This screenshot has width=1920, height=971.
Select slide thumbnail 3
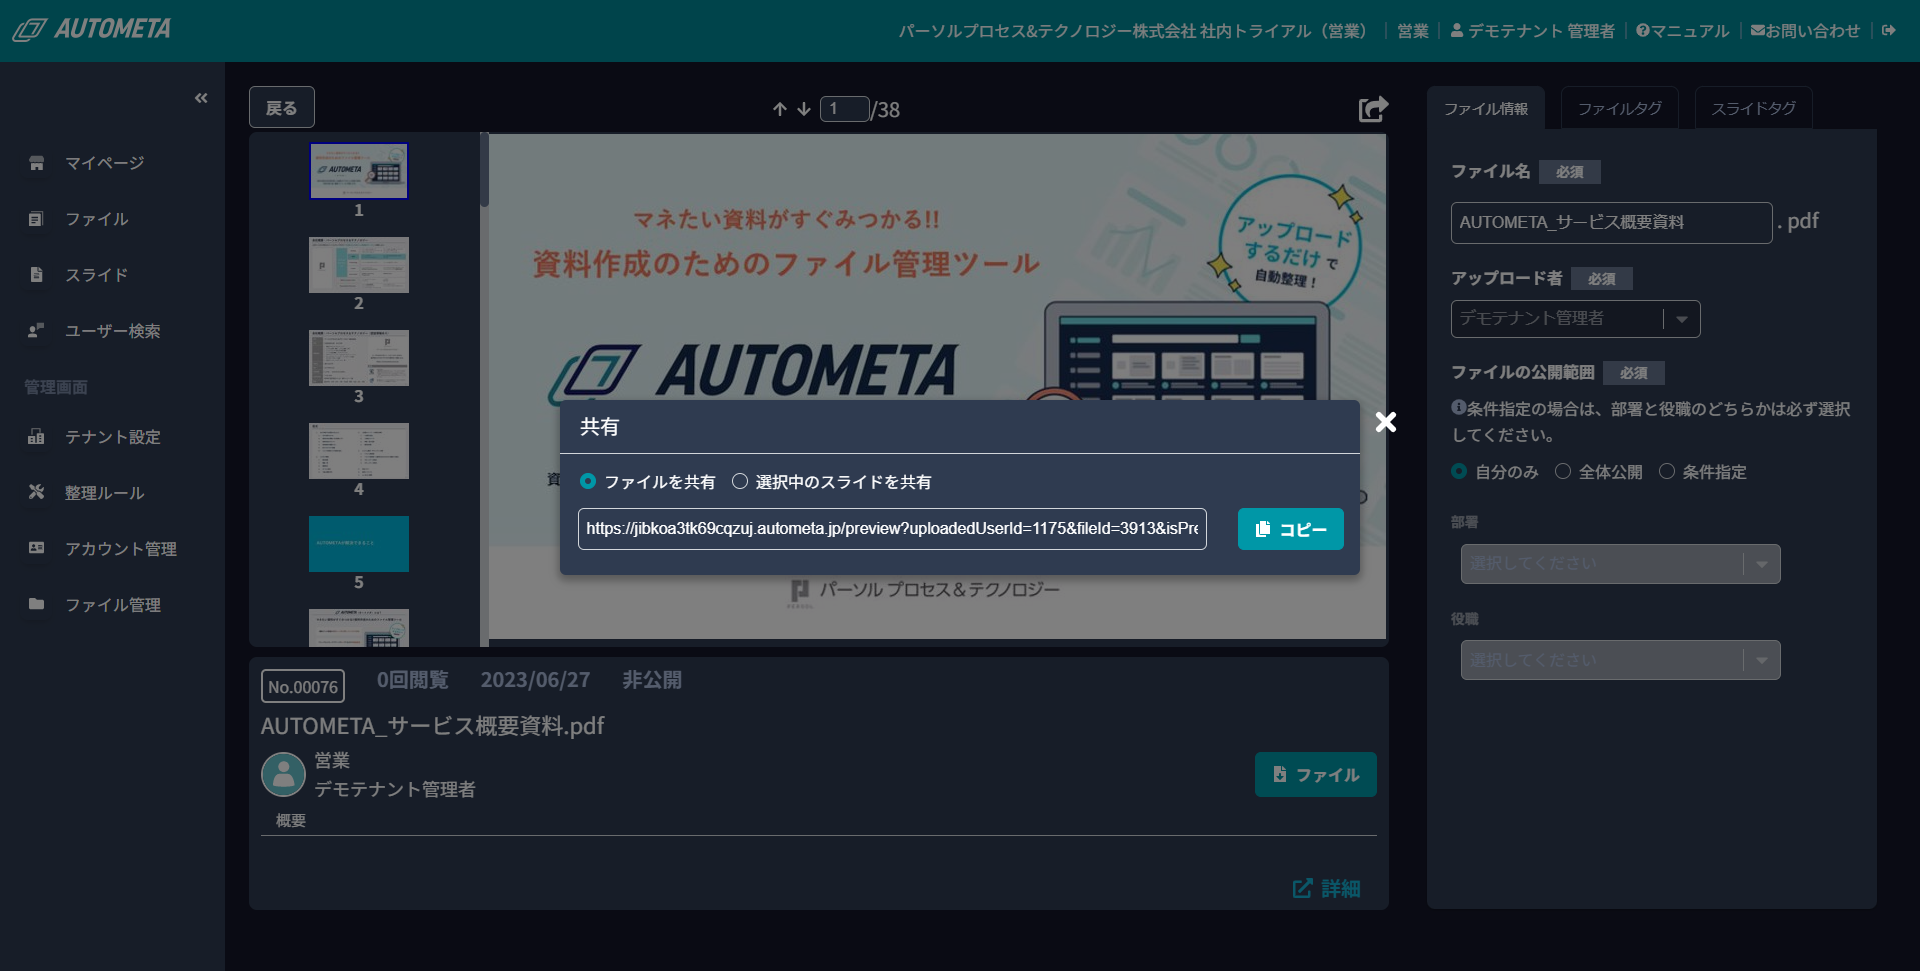[359, 357]
